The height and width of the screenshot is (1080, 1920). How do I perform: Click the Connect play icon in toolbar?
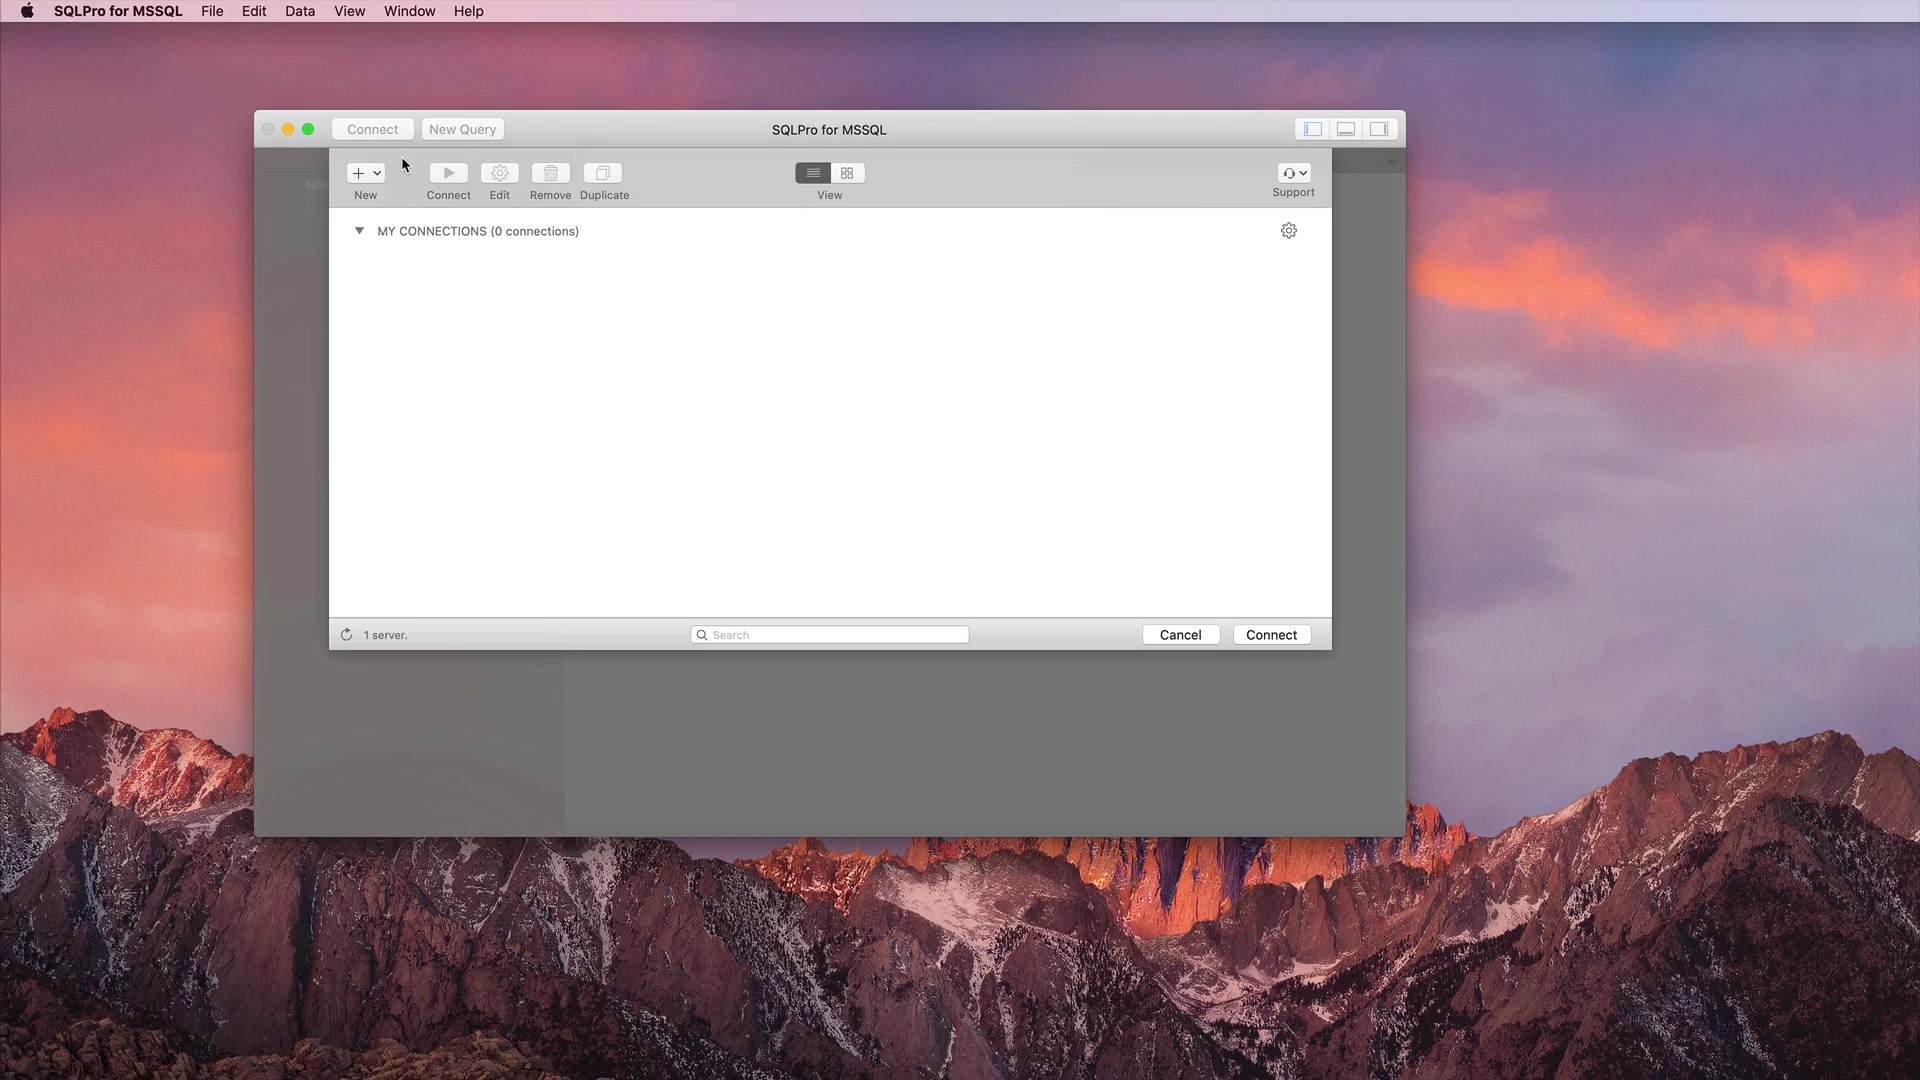pyautogui.click(x=448, y=173)
